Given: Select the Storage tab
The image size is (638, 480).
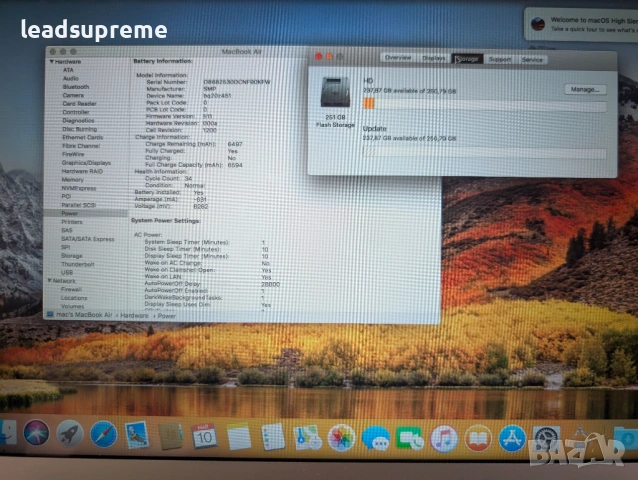Looking at the screenshot, I should pos(467,59).
